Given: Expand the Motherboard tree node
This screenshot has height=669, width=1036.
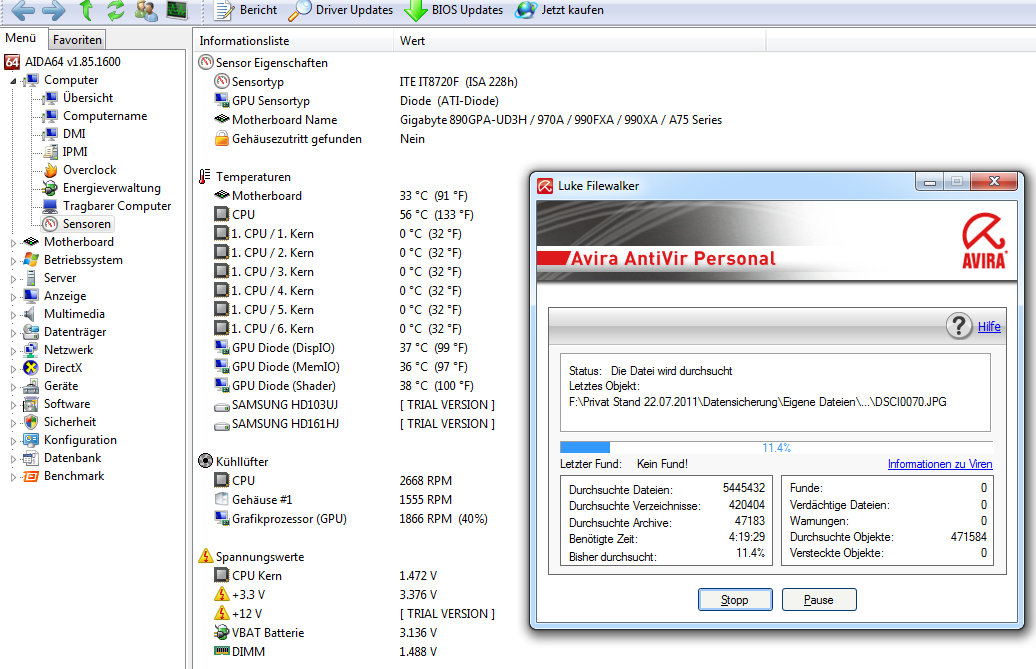Looking at the screenshot, I should (x=13, y=242).
